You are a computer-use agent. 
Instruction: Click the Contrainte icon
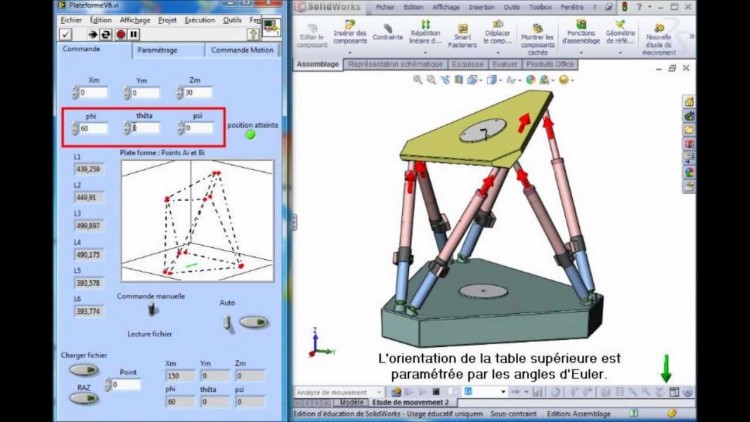coord(388,28)
